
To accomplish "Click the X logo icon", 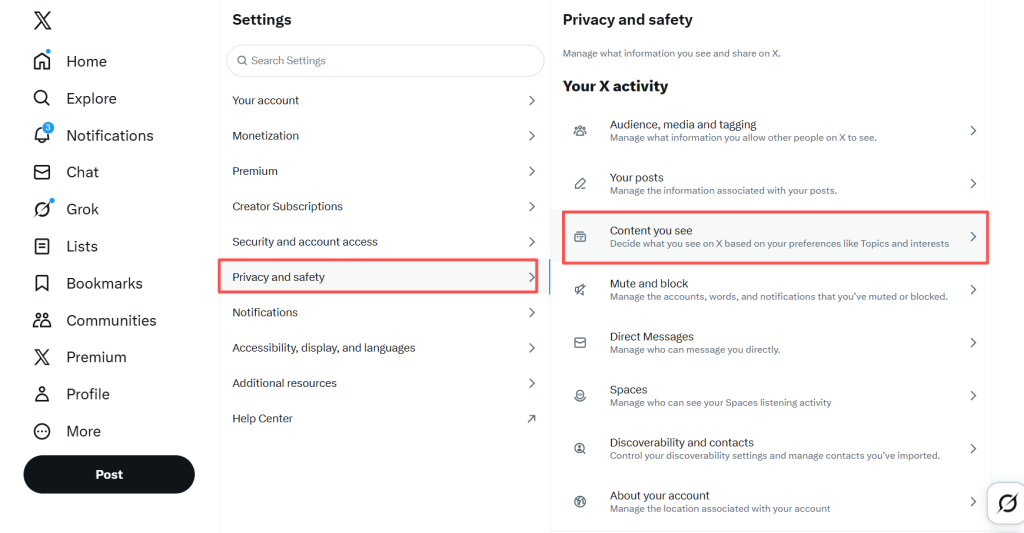I will click(x=42, y=20).
